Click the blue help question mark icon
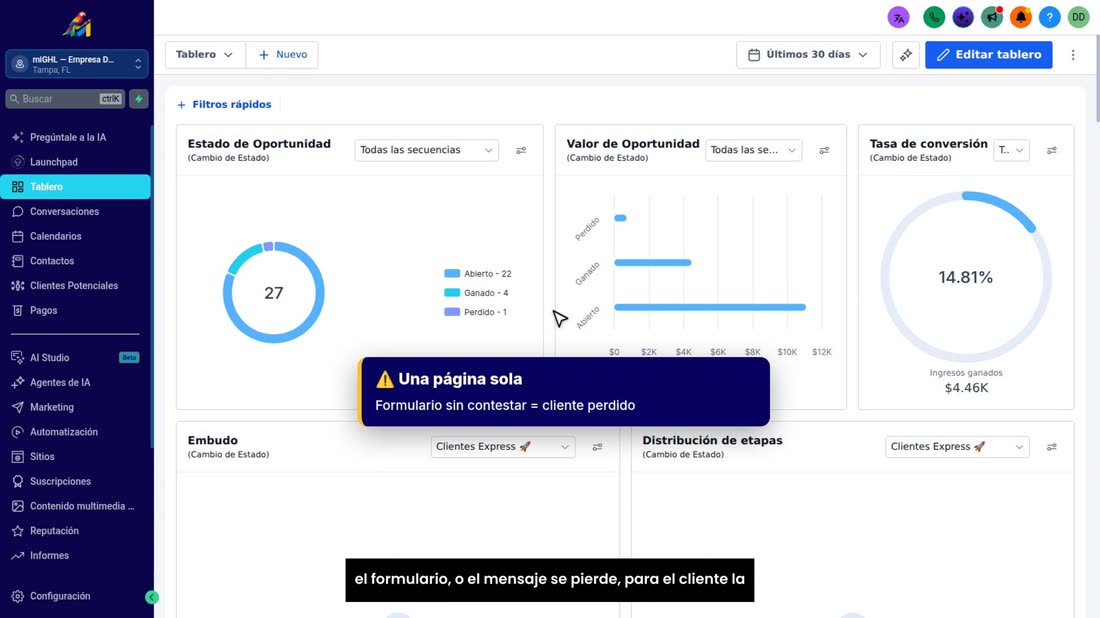The height and width of the screenshot is (618, 1100). coord(1049,18)
